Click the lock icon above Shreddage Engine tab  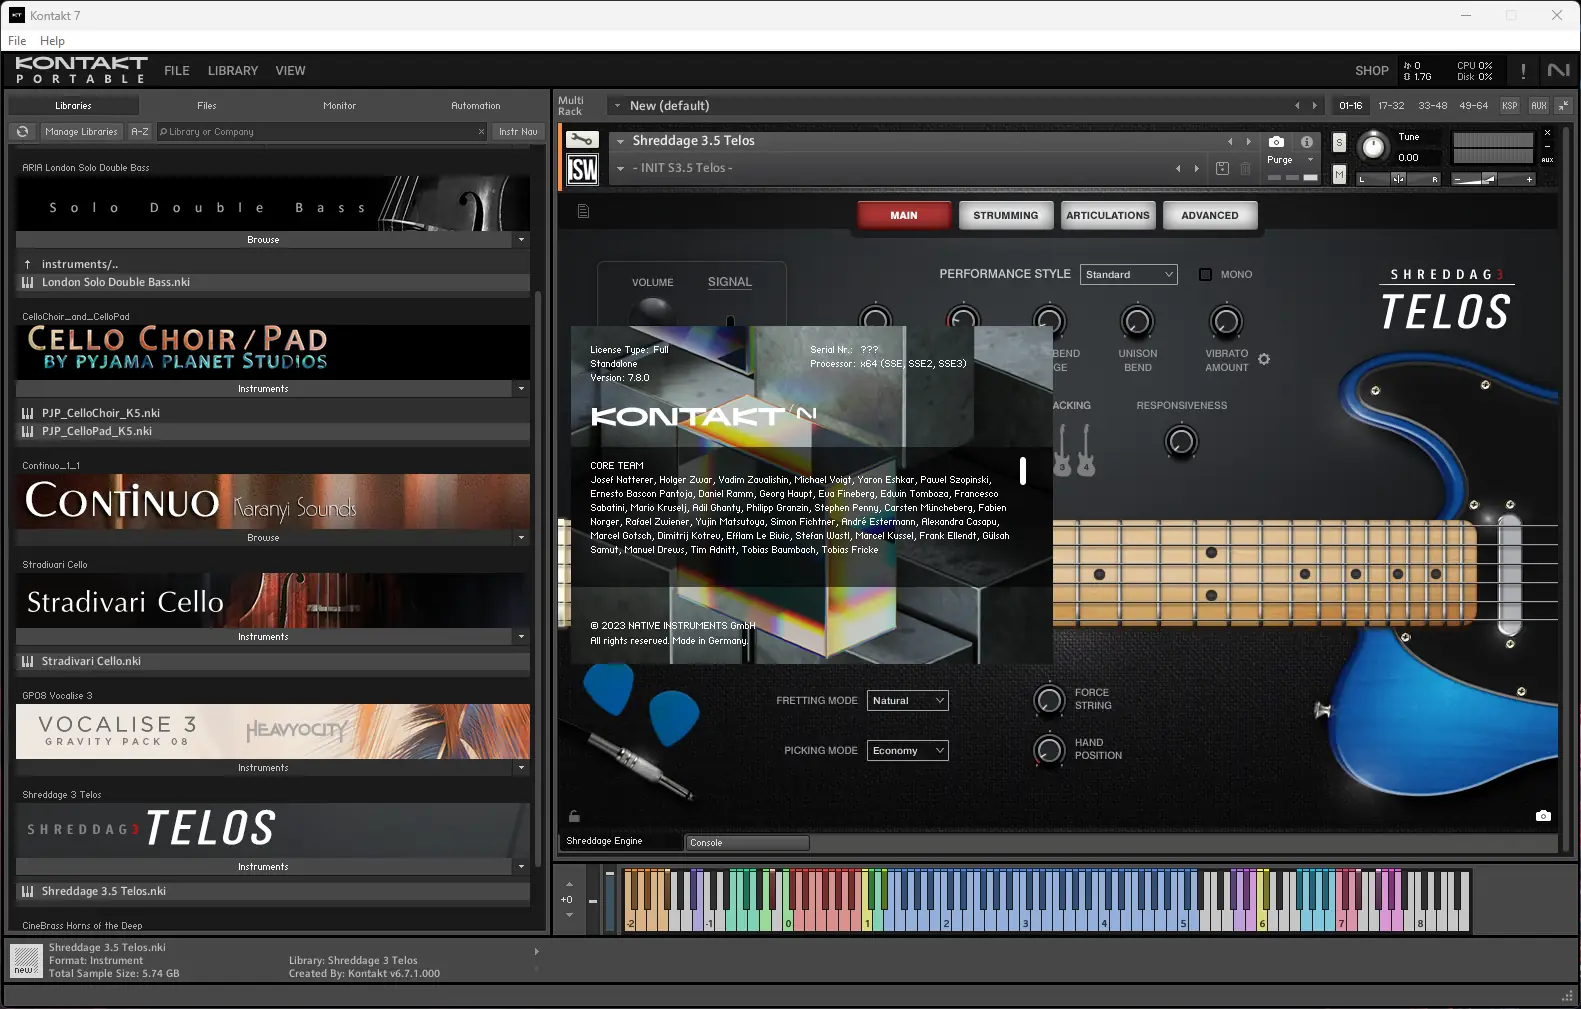[x=574, y=816]
